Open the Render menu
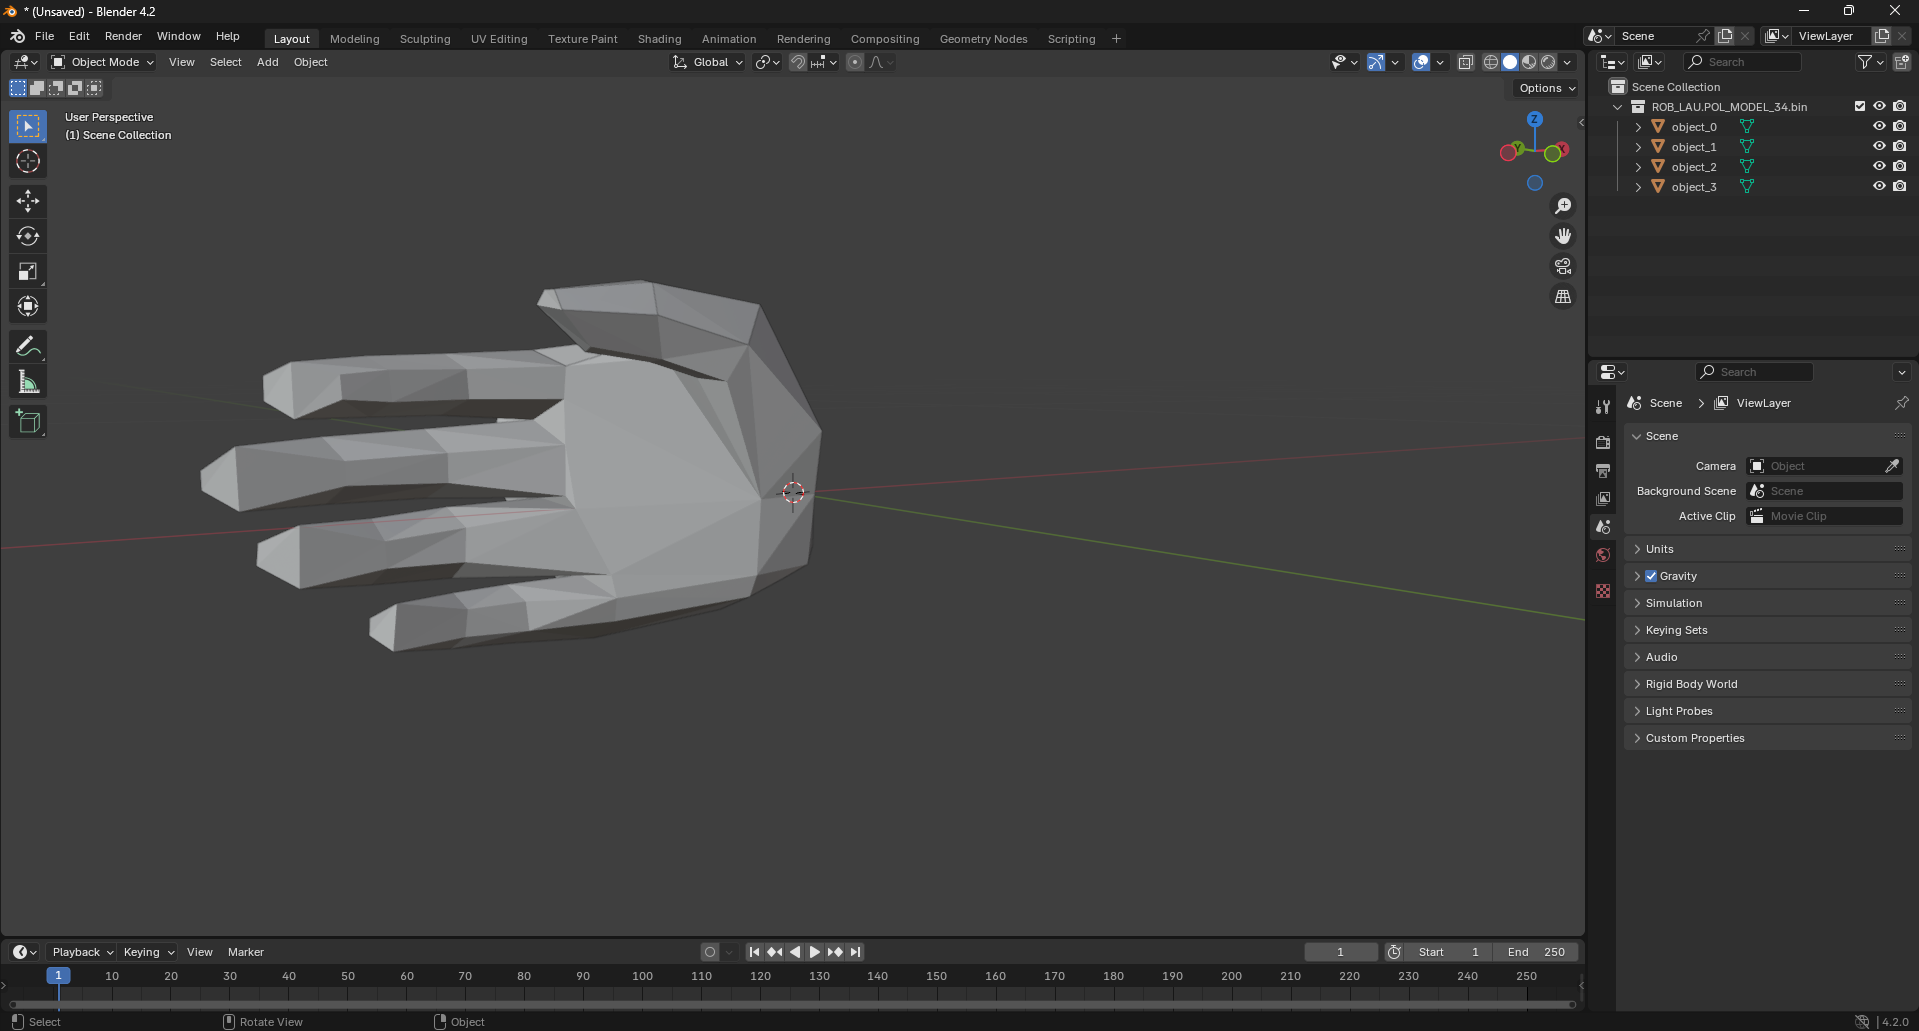This screenshot has width=1919, height=1031. pyautogui.click(x=123, y=36)
